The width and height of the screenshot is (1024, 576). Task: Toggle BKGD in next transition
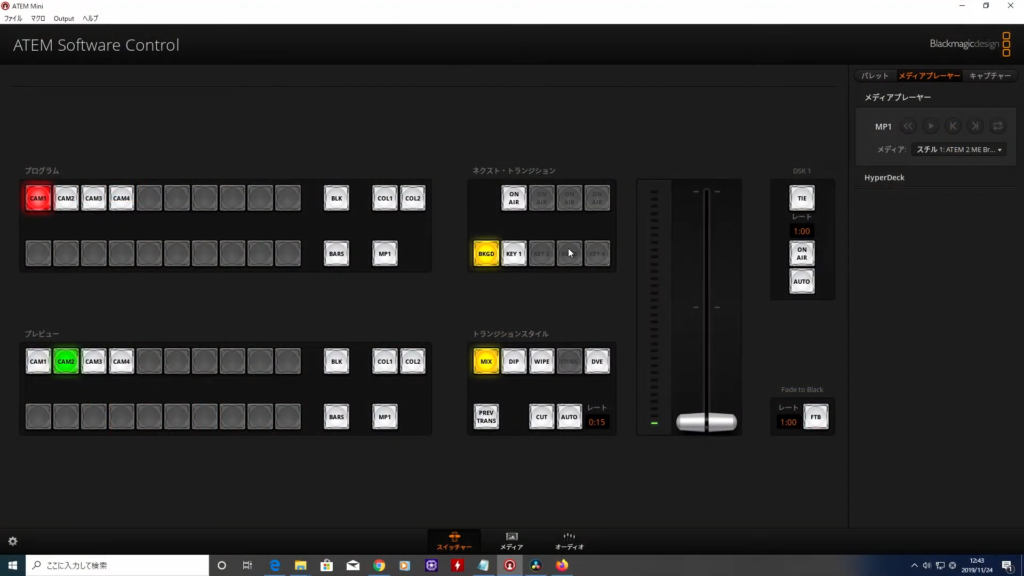coord(487,253)
